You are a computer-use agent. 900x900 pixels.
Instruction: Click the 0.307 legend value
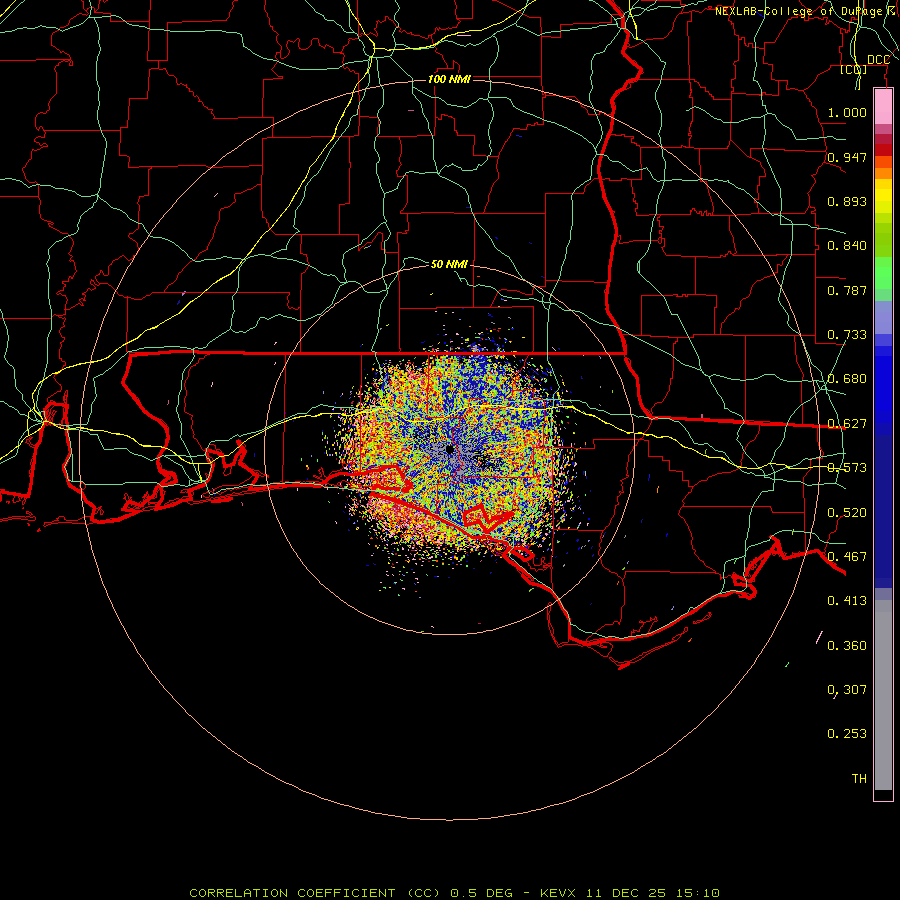[x=847, y=690]
